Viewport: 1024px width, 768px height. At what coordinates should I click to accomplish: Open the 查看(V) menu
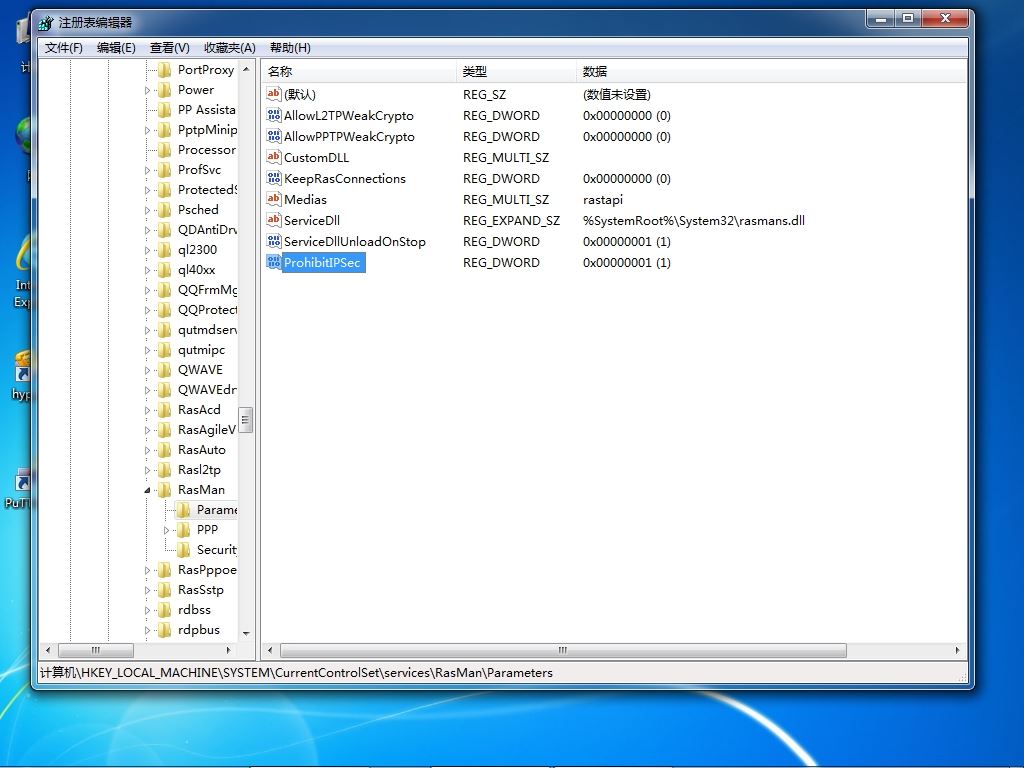[170, 48]
